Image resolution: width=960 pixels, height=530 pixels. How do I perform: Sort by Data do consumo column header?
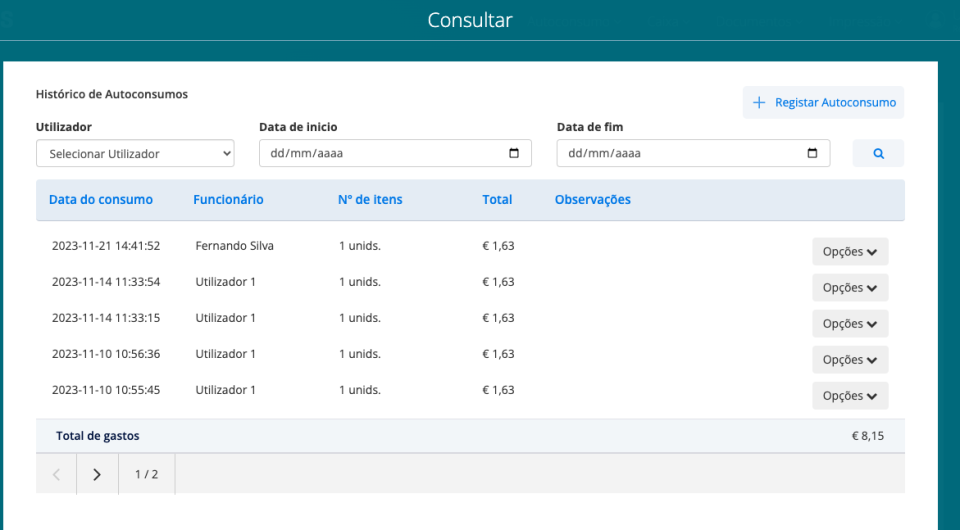pyautogui.click(x=101, y=200)
